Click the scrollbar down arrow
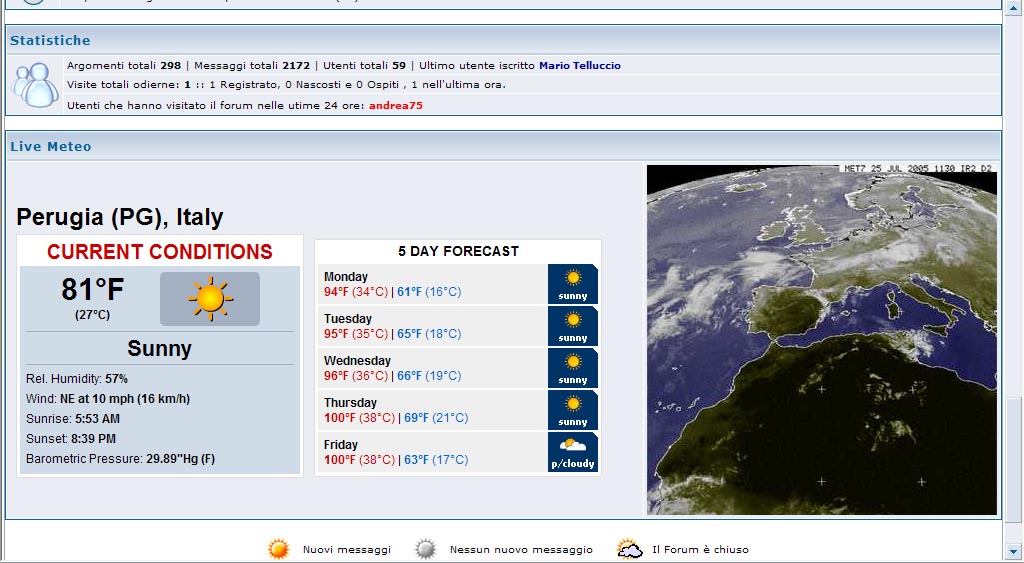Image resolution: width=1024 pixels, height=563 pixels. pyautogui.click(x=1014, y=551)
